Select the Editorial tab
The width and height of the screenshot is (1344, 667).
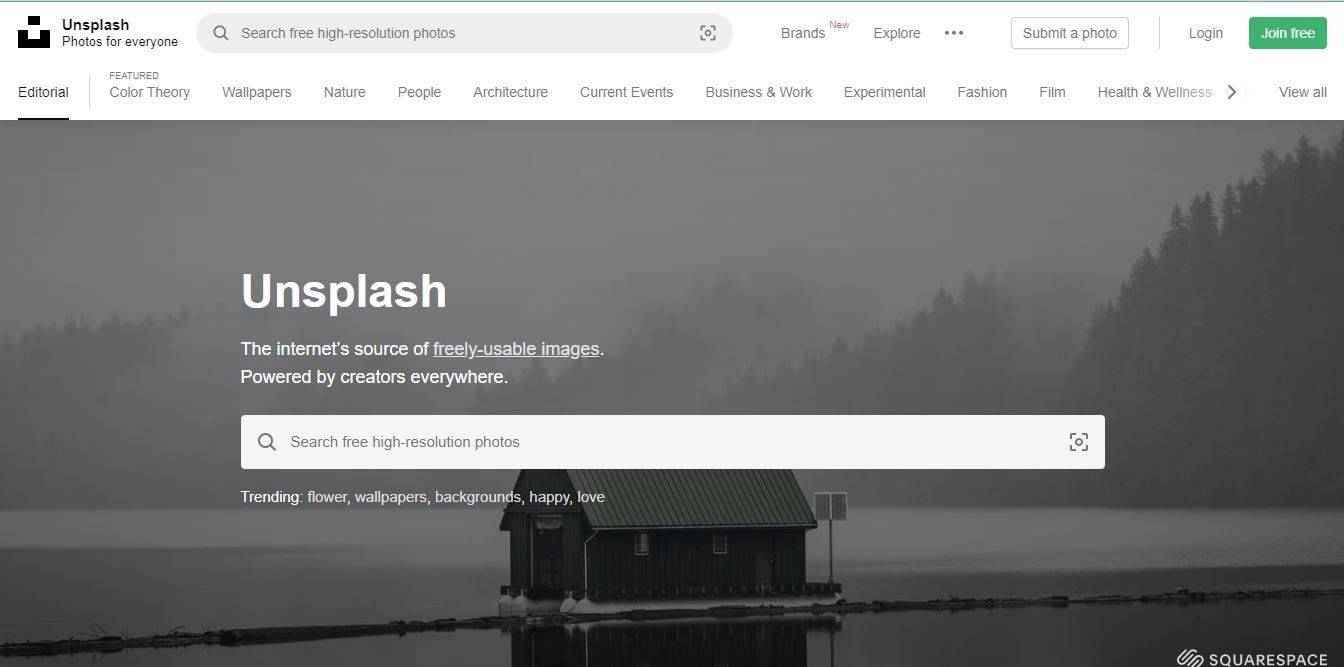pyautogui.click(x=43, y=92)
